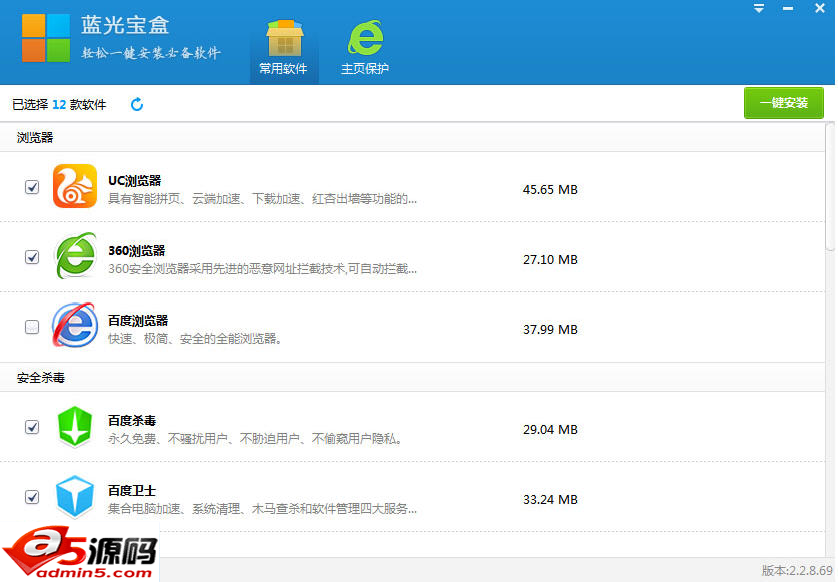Viewport: 838px width, 582px height.
Task: Click 永久免费 description of 百度杀毒
Action: point(255,439)
